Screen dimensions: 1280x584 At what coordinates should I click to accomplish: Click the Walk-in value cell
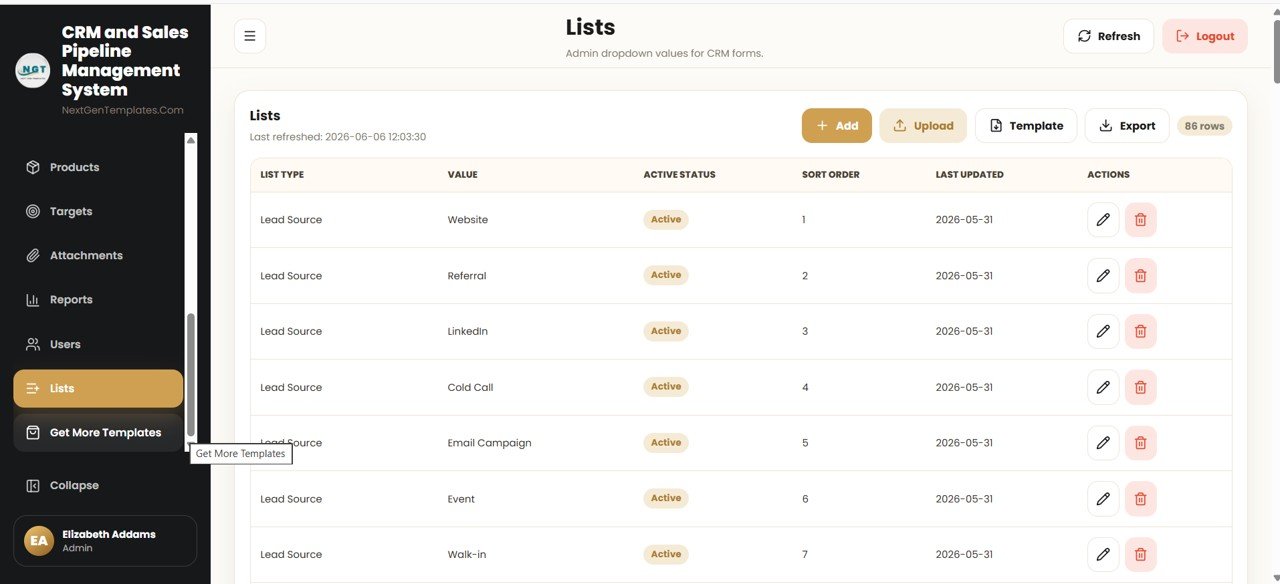[x=466, y=554]
